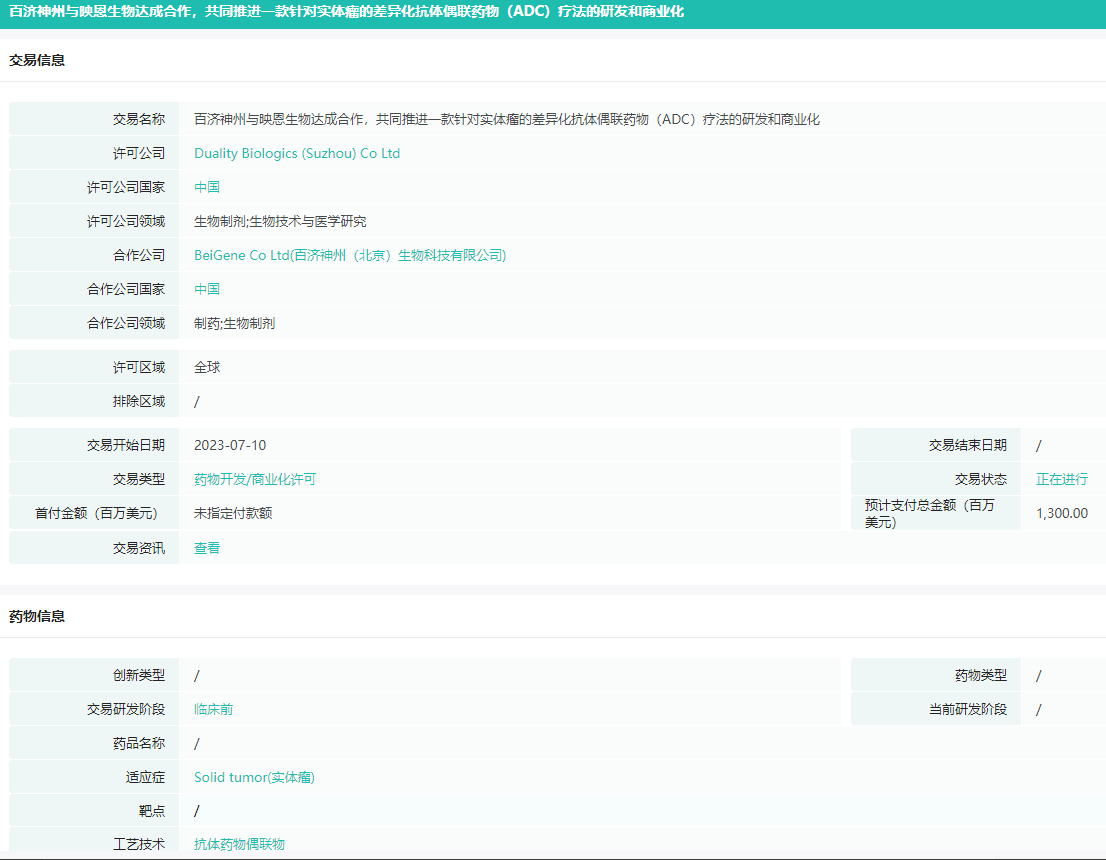Click the 临床前 development stage link
1106x860 pixels.
(213, 709)
